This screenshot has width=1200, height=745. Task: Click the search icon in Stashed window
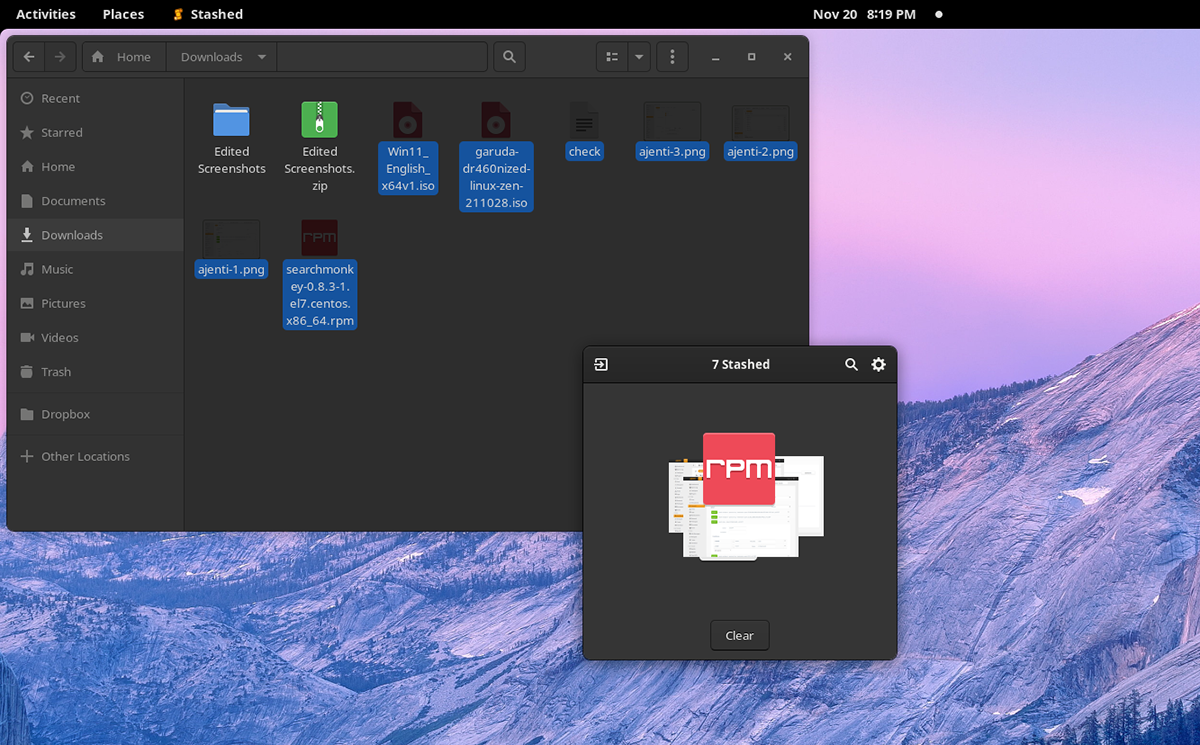tap(851, 365)
